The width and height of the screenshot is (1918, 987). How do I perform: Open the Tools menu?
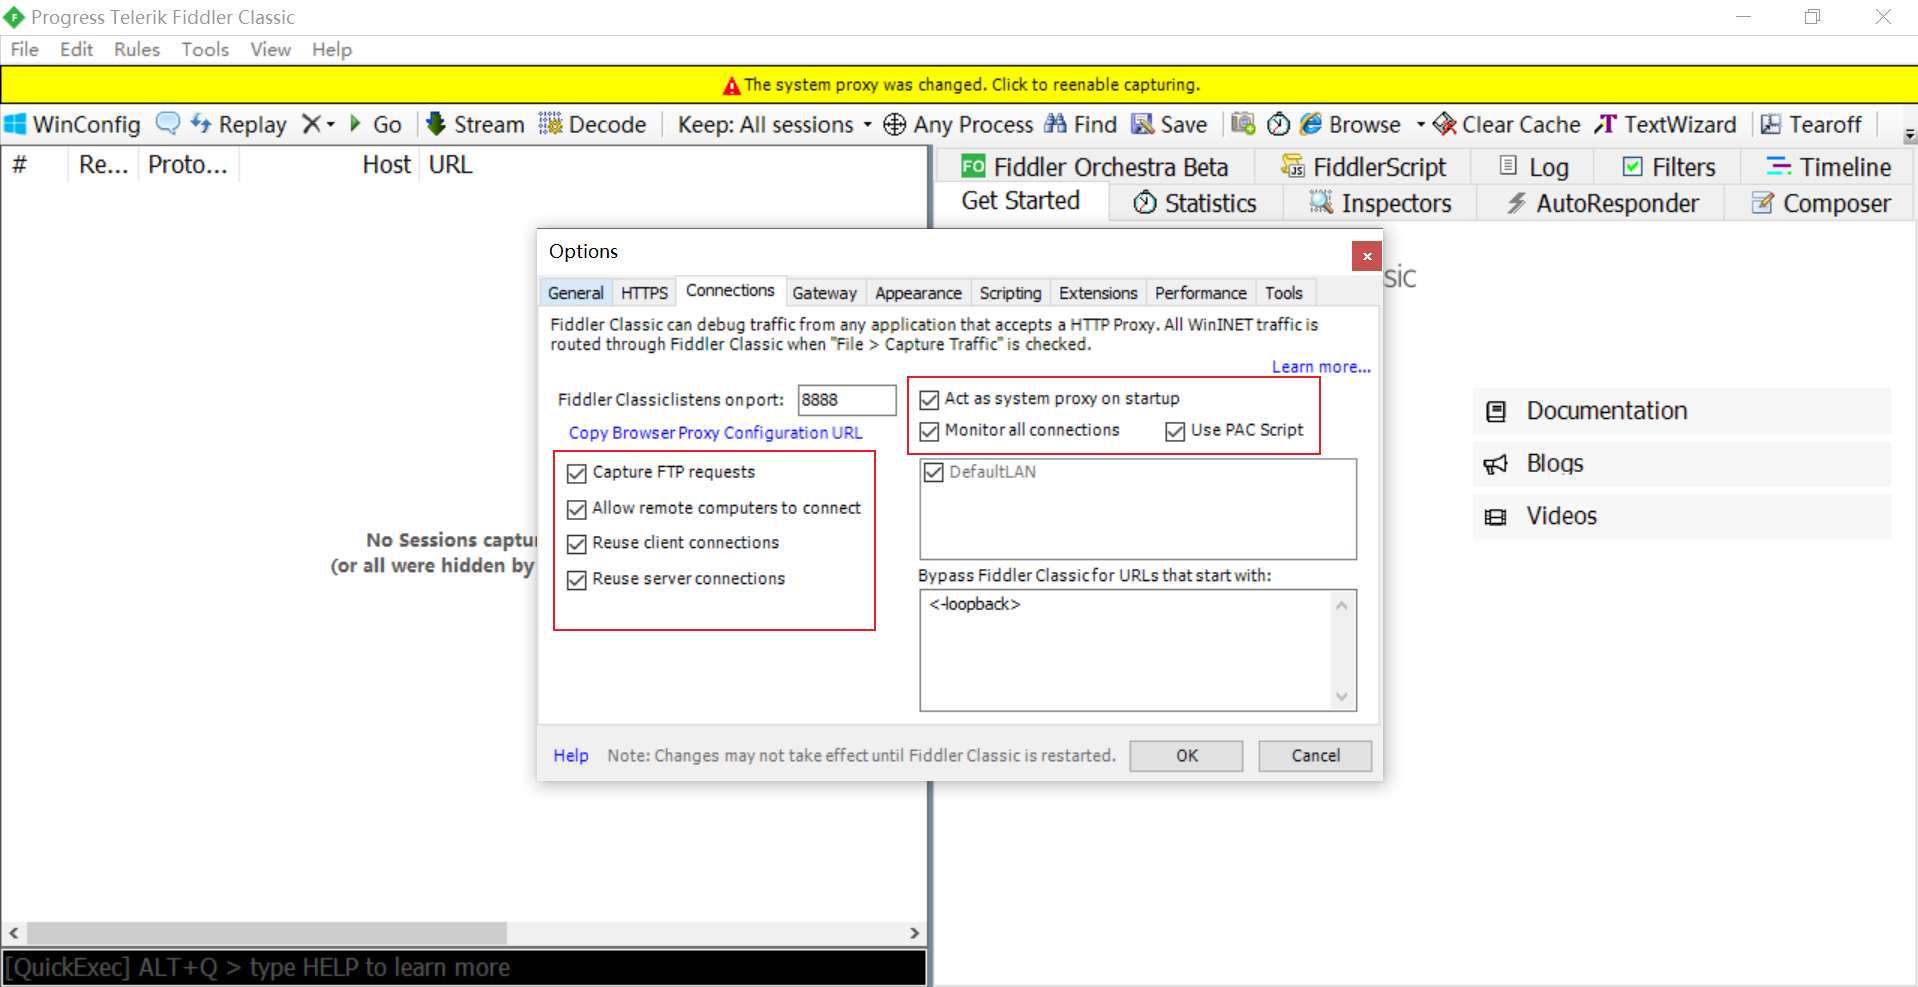click(205, 49)
